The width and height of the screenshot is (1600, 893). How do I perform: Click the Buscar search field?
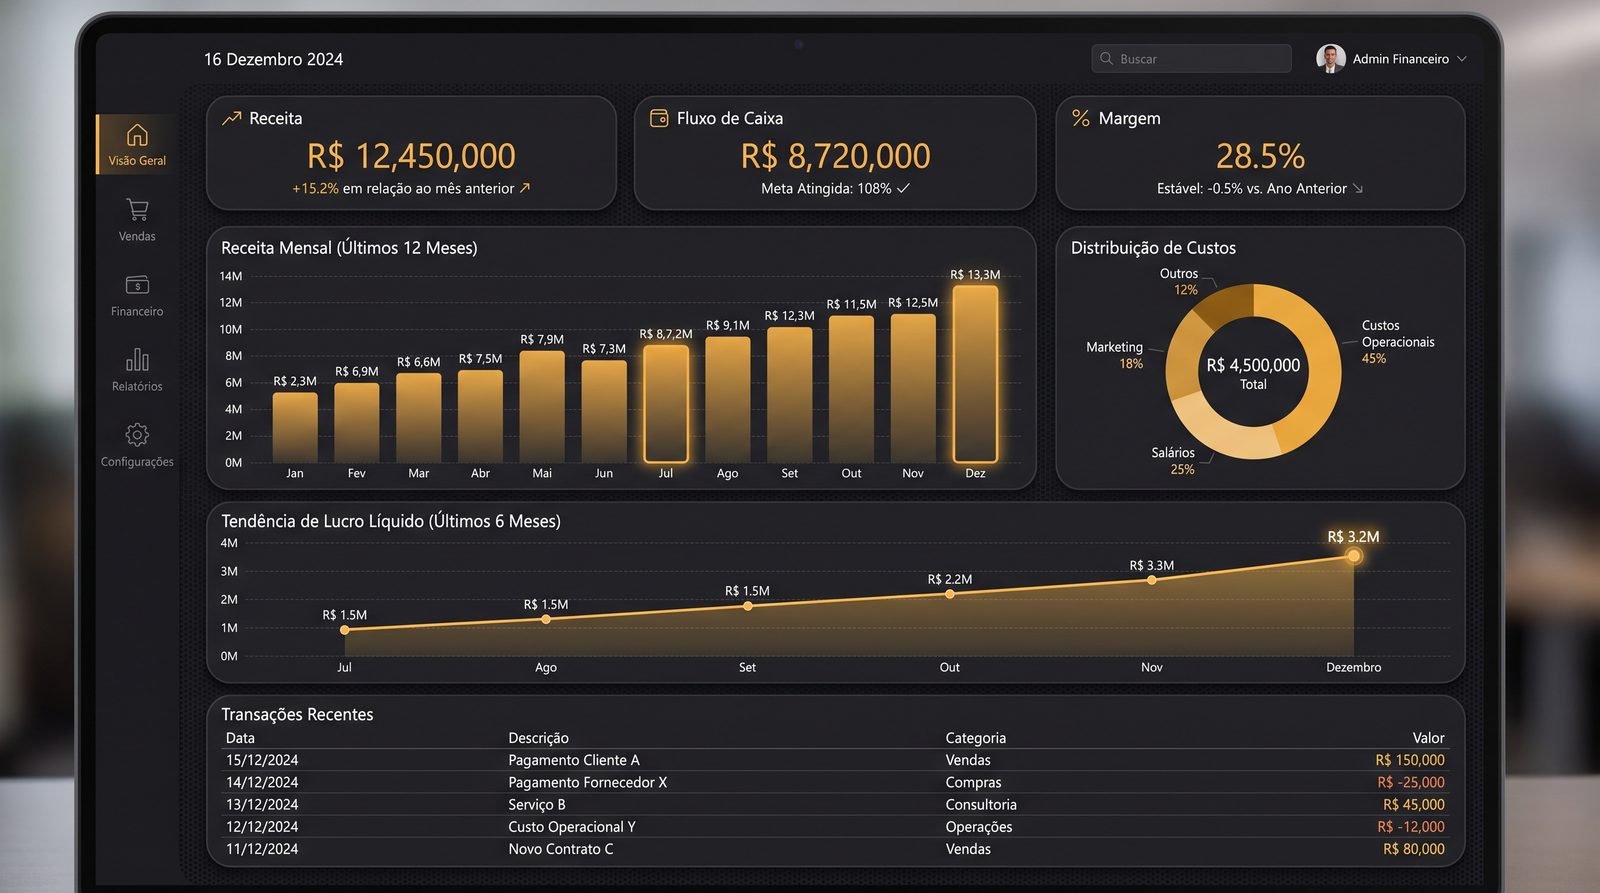click(x=1191, y=59)
